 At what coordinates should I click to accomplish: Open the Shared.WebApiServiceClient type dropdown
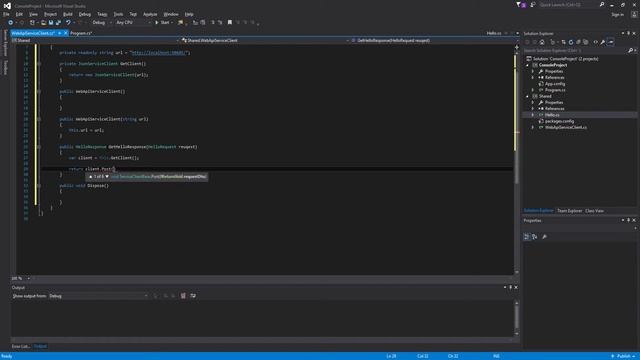[x=265, y=40]
